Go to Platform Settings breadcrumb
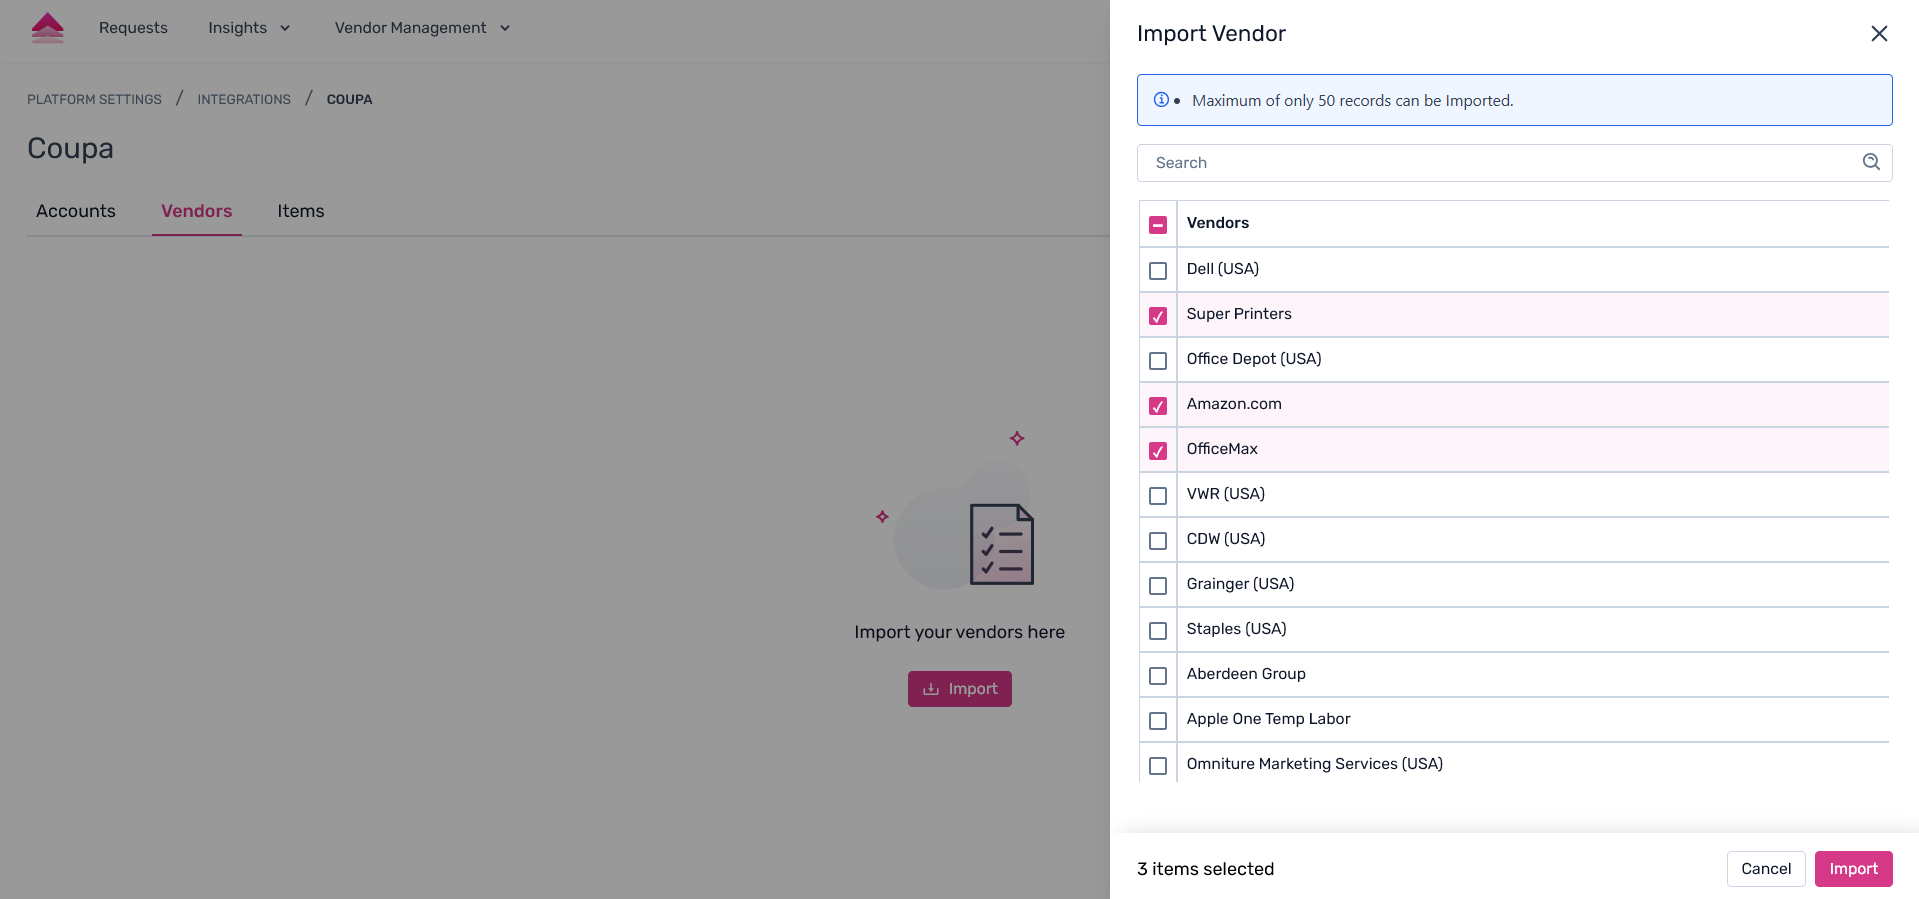This screenshot has width=1919, height=899. click(94, 100)
